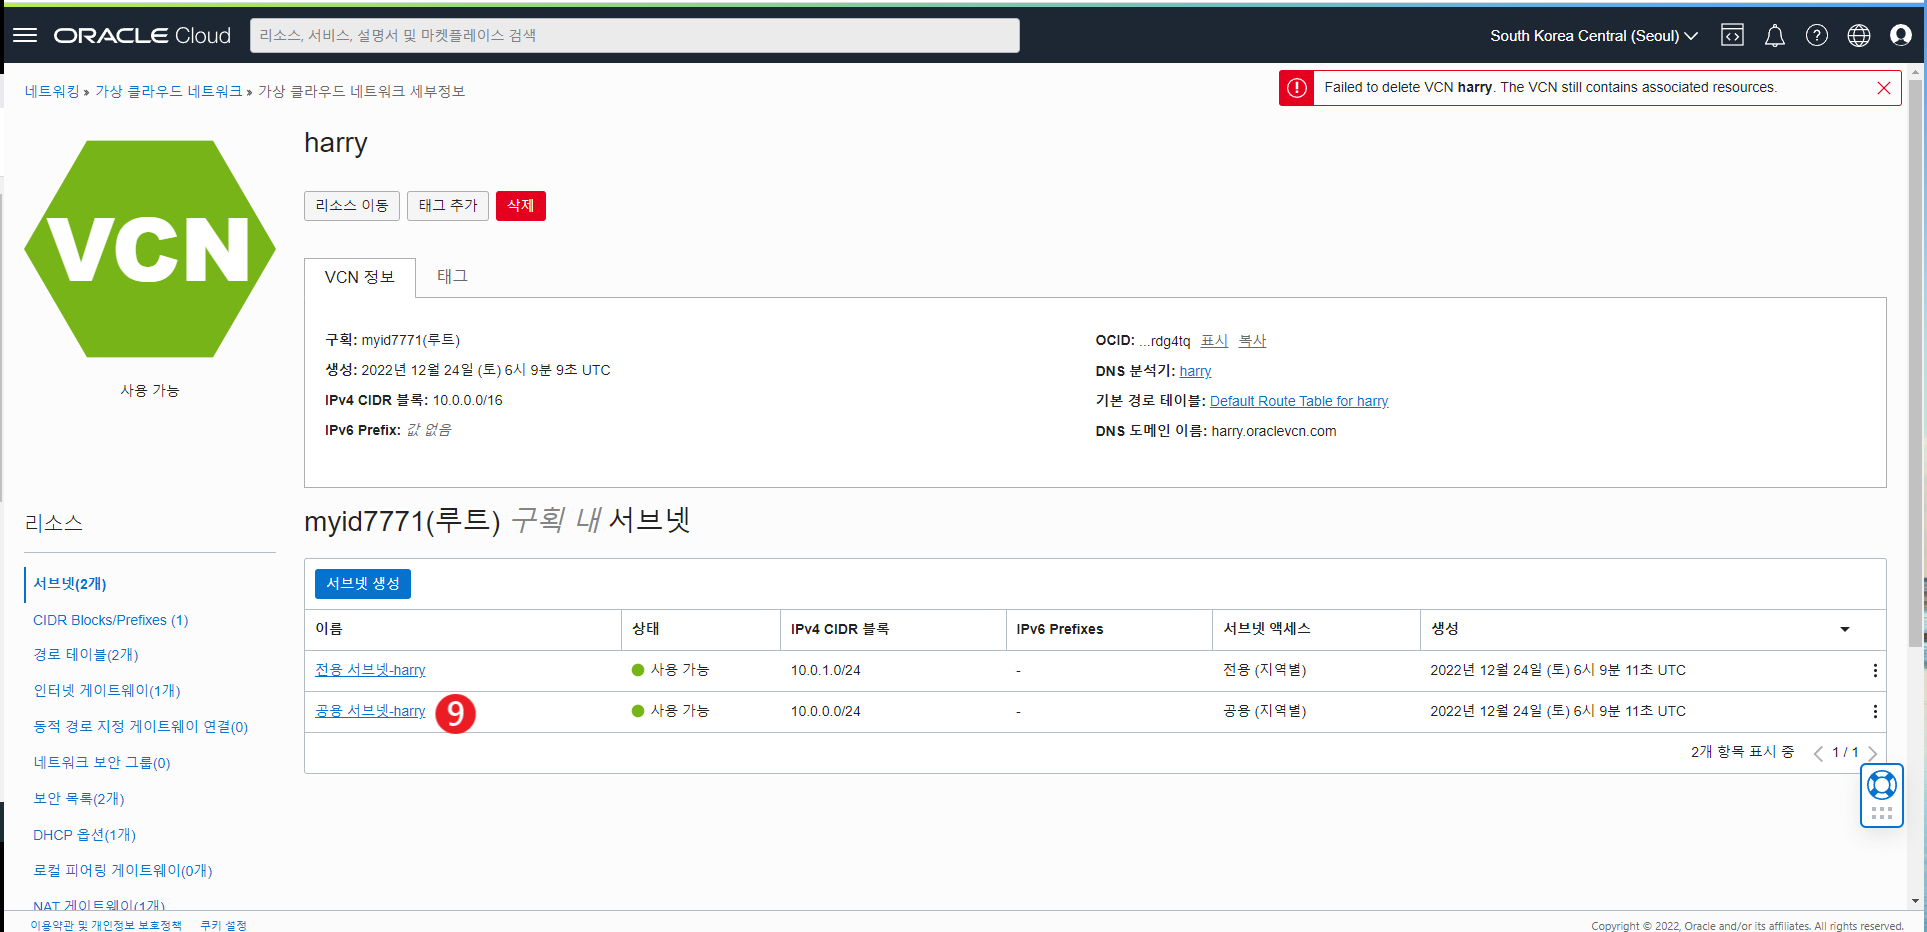
Task: Click the red 삭제 button
Action: pos(521,205)
